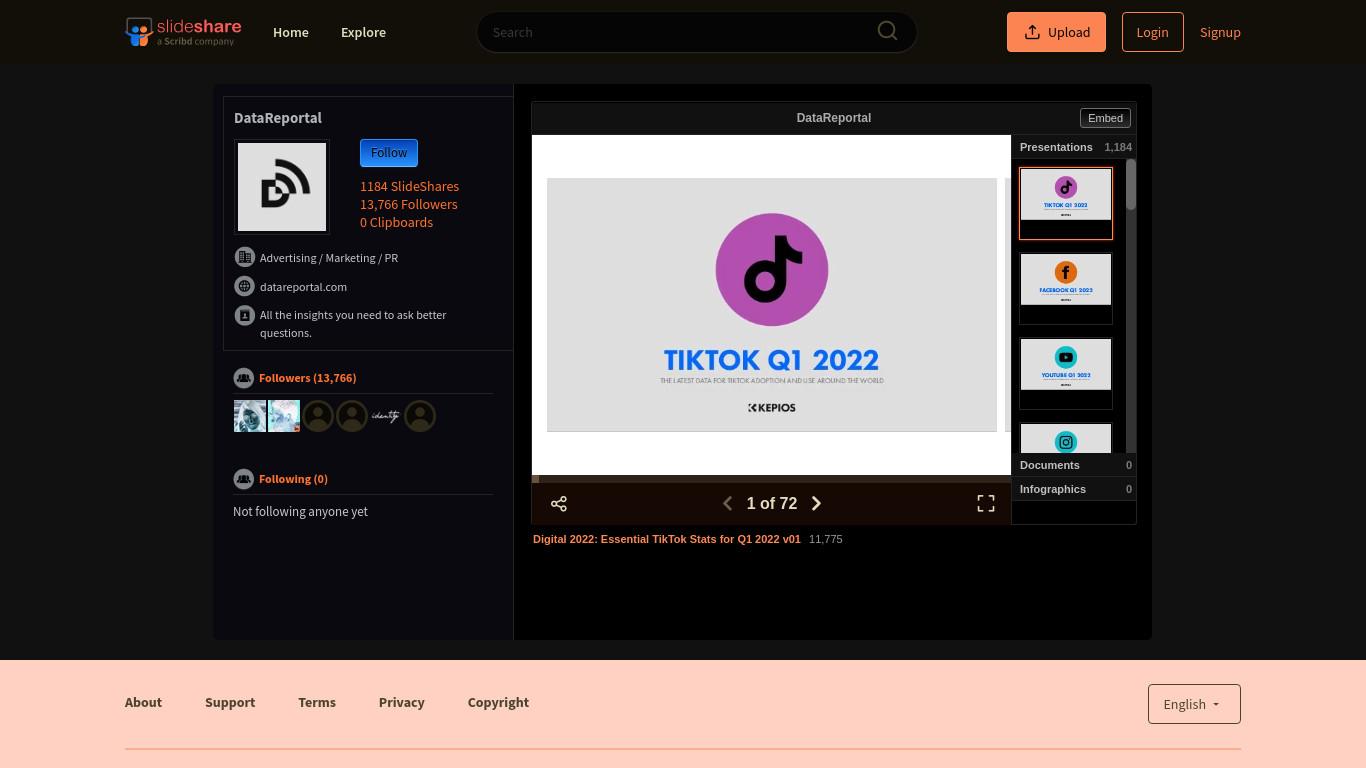Click the website globe icon
This screenshot has height=768, width=1366.
tap(244, 286)
